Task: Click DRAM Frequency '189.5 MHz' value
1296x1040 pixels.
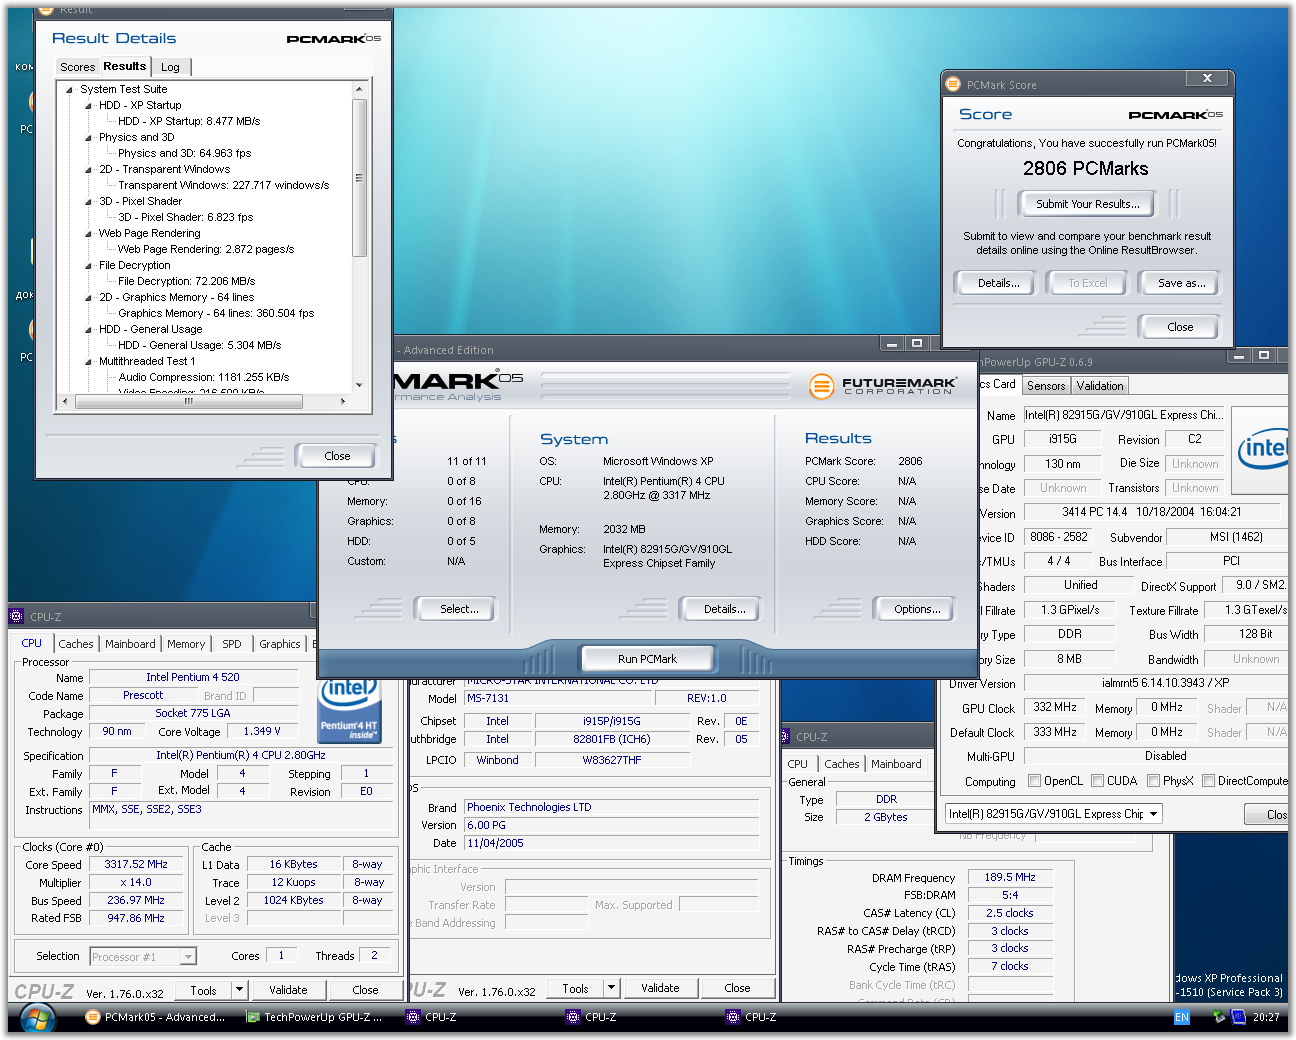Action: [x=1010, y=877]
